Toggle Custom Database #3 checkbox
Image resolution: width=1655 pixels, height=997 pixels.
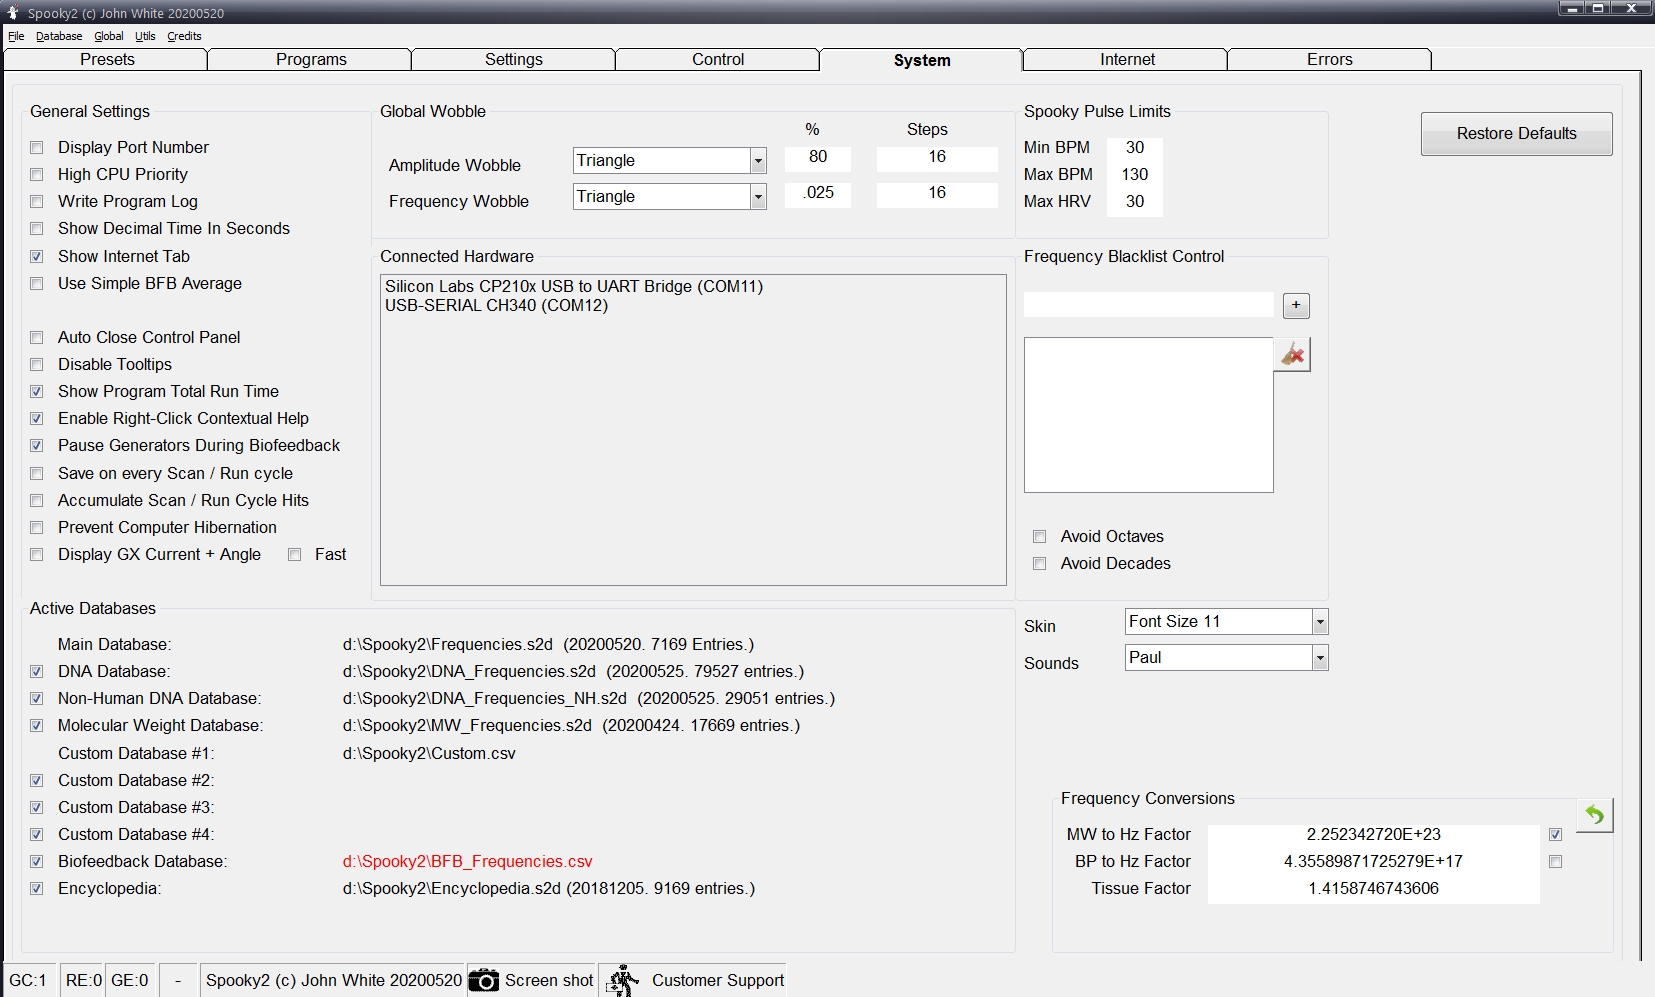37,808
